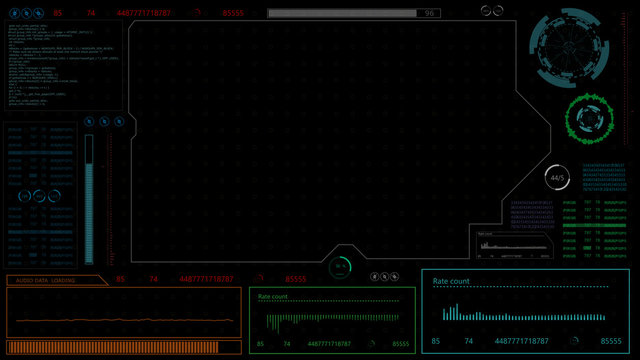Click value 74 in the cyan Rate count panel
Screen dimensions: 640x360
(469, 341)
